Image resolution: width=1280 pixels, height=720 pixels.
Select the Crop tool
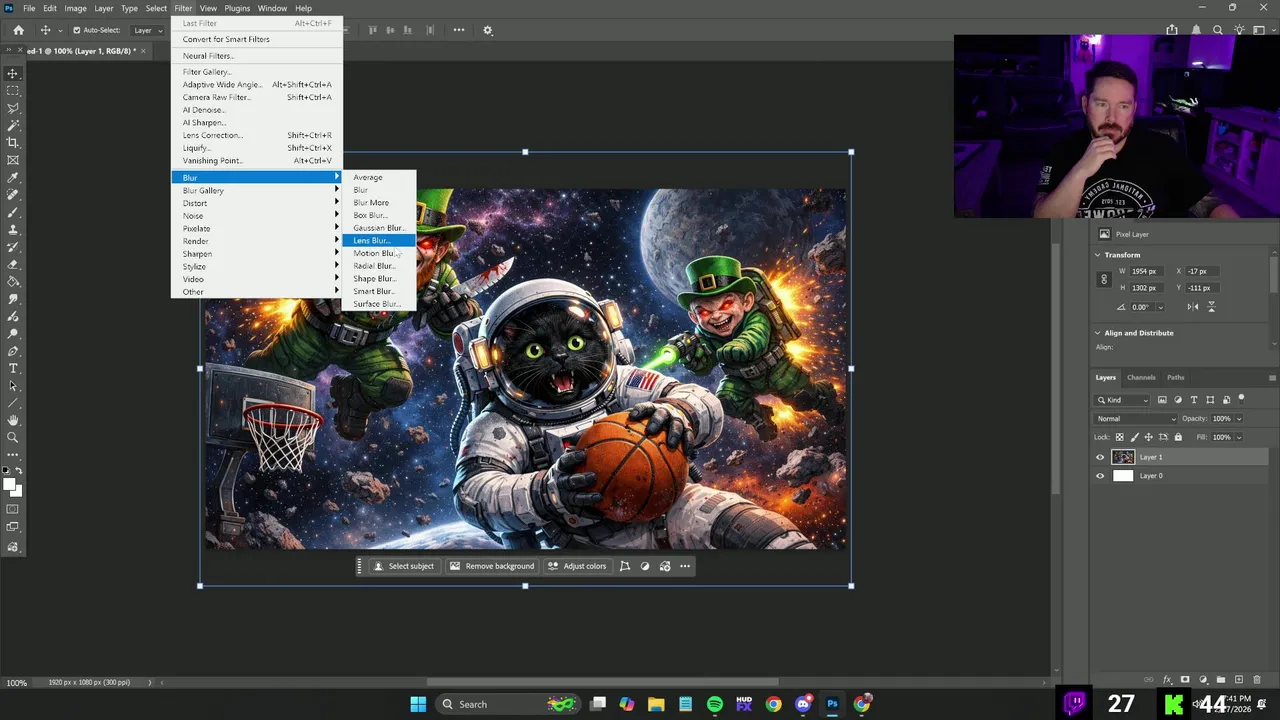pyautogui.click(x=13, y=143)
